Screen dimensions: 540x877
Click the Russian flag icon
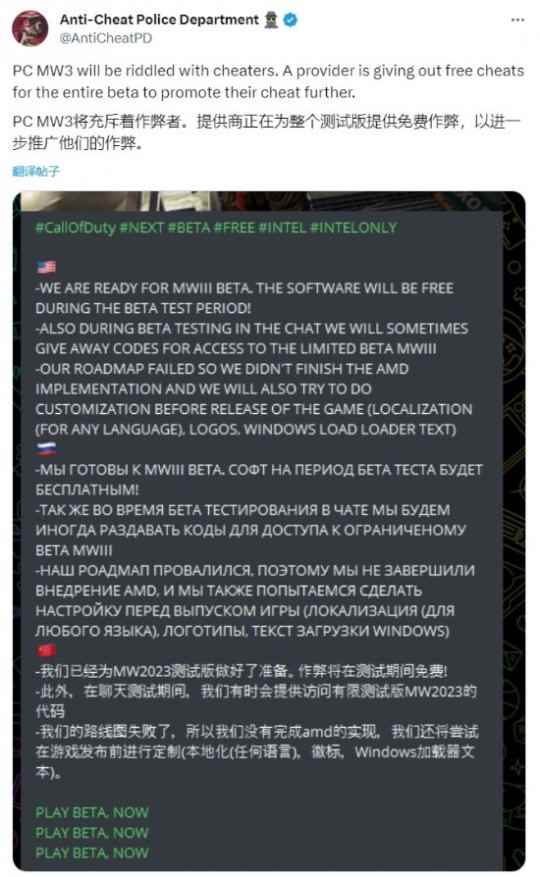coord(46,449)
